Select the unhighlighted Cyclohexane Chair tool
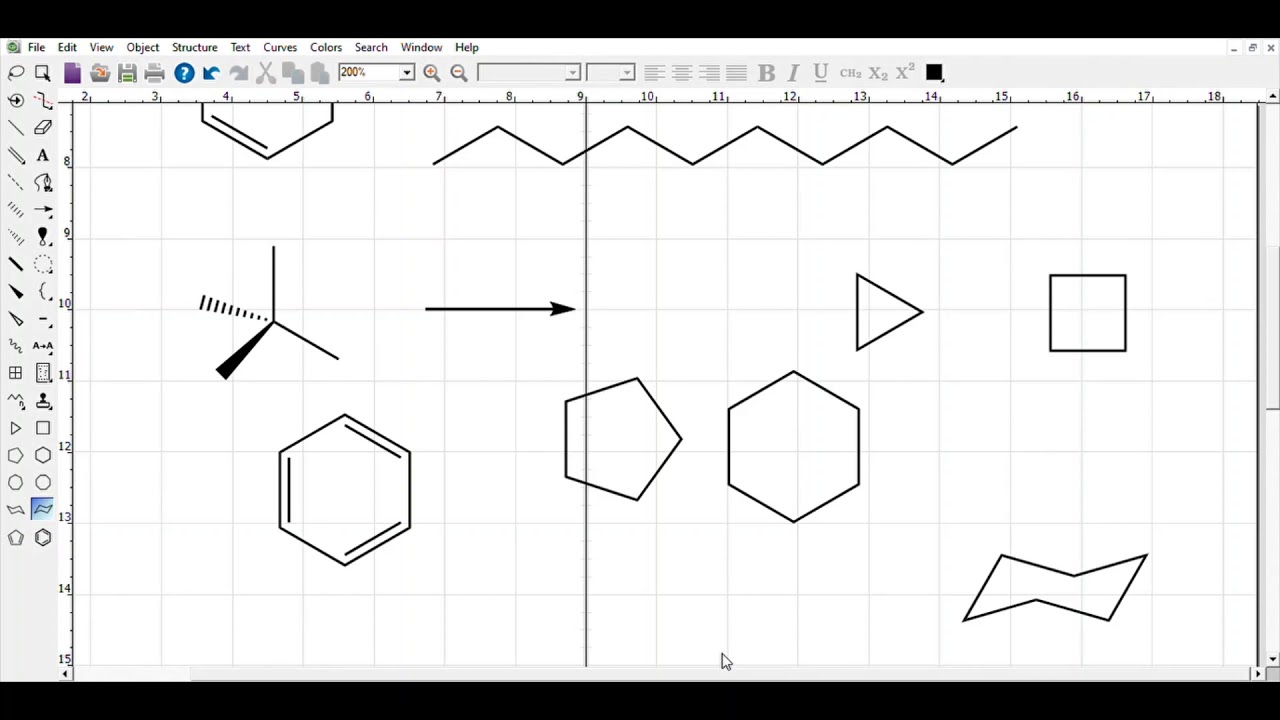The width and height of the screenshot is (1280, 720). [16, 510]
